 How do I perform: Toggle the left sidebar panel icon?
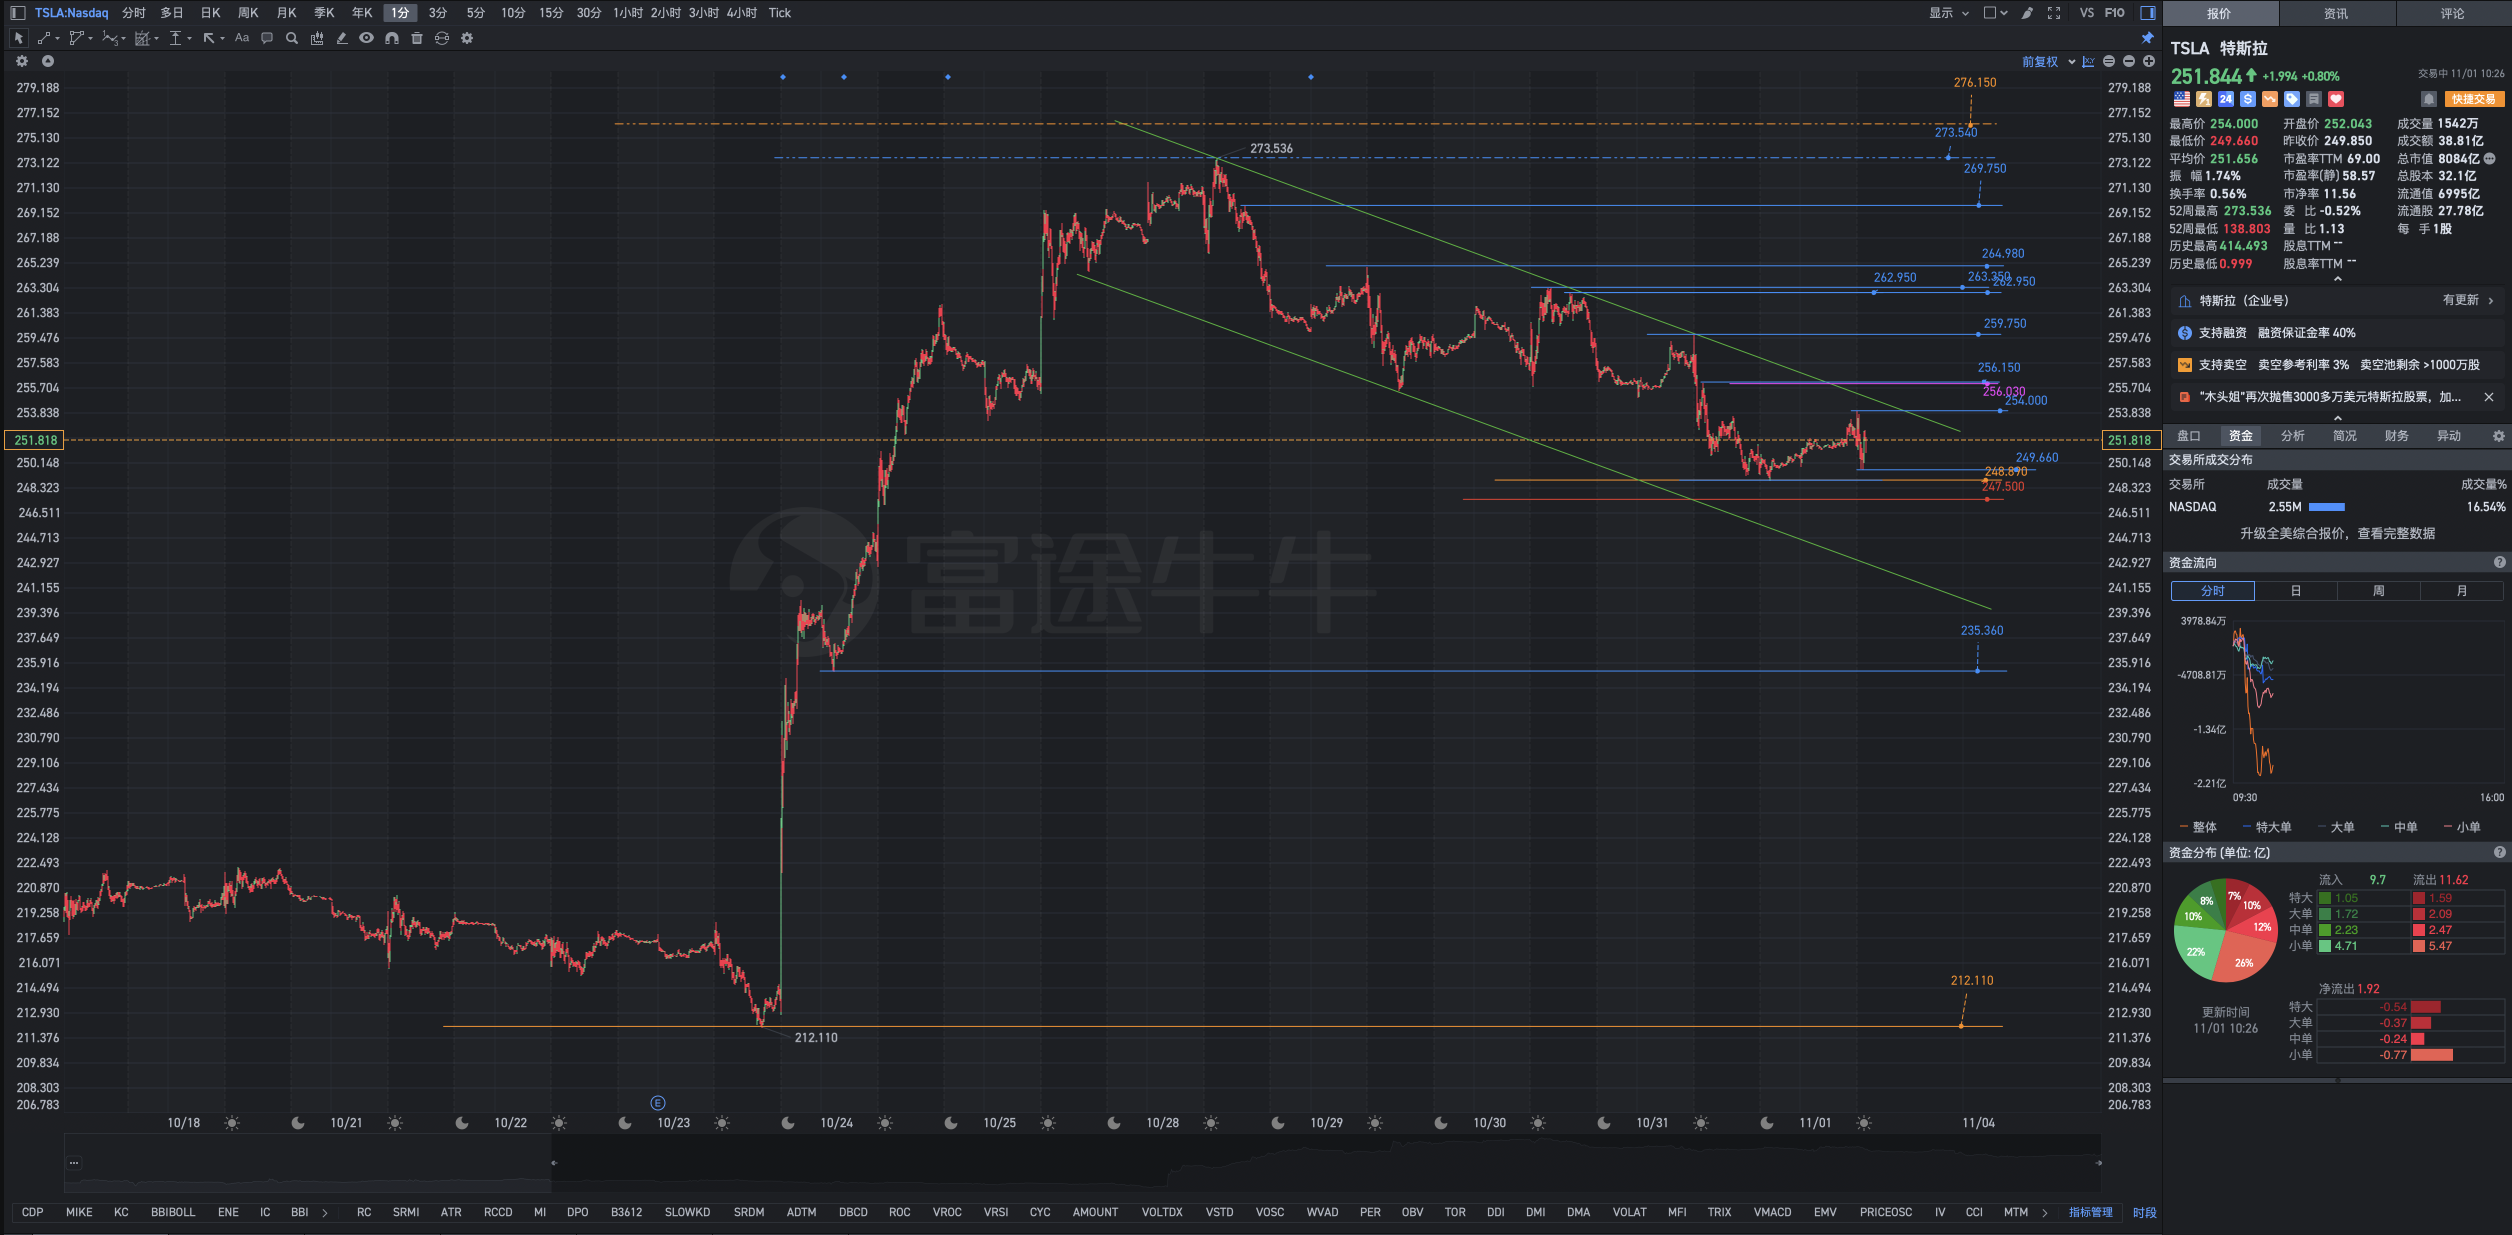click(x=17, y=13)
